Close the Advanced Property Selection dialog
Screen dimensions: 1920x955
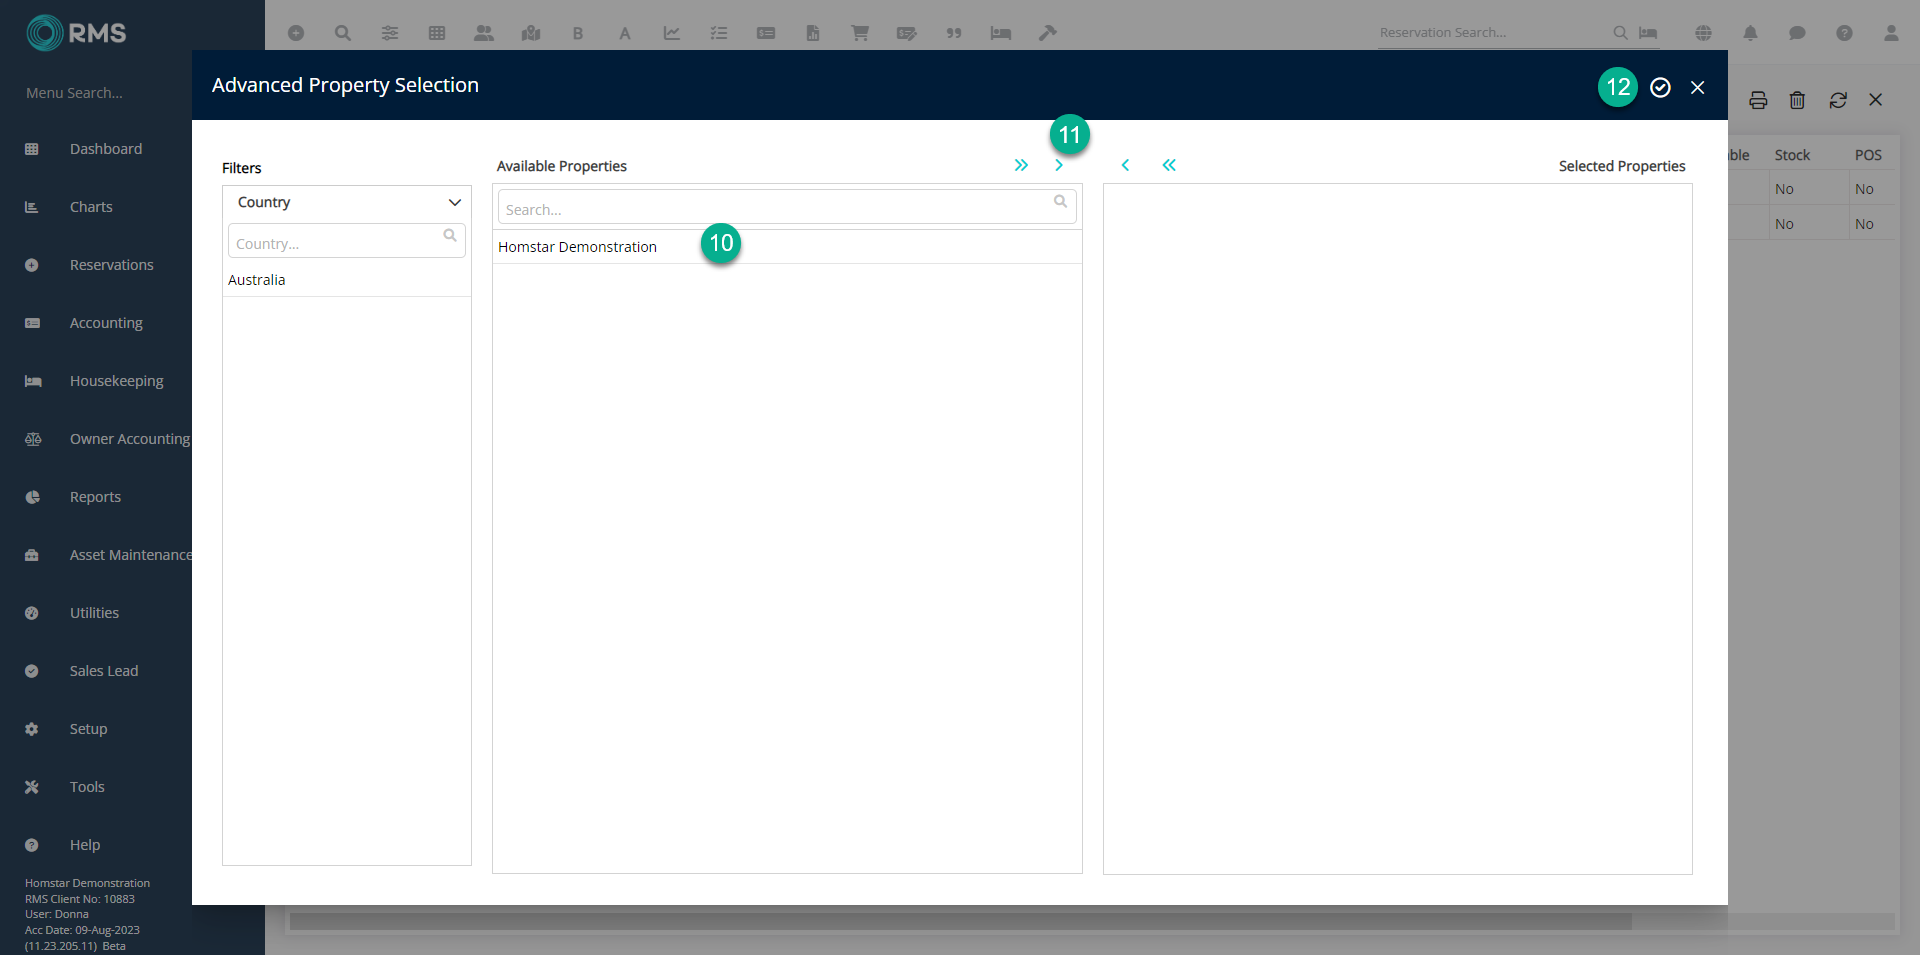(1697, 88)
